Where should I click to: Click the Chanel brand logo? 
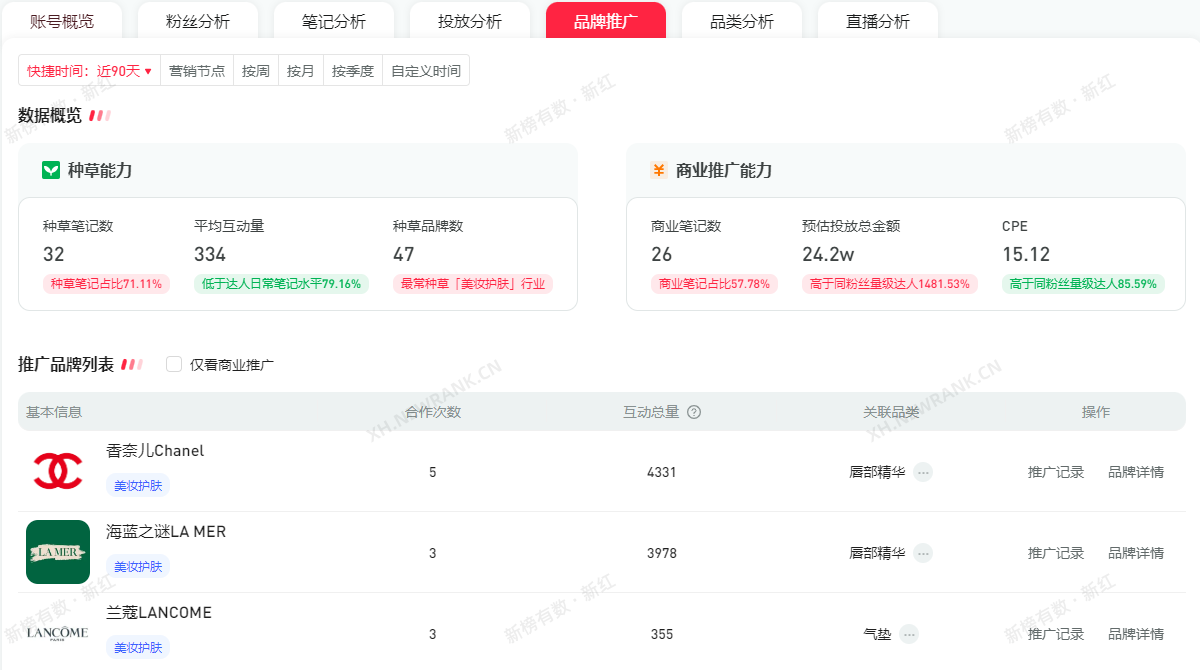coord(58,471)
